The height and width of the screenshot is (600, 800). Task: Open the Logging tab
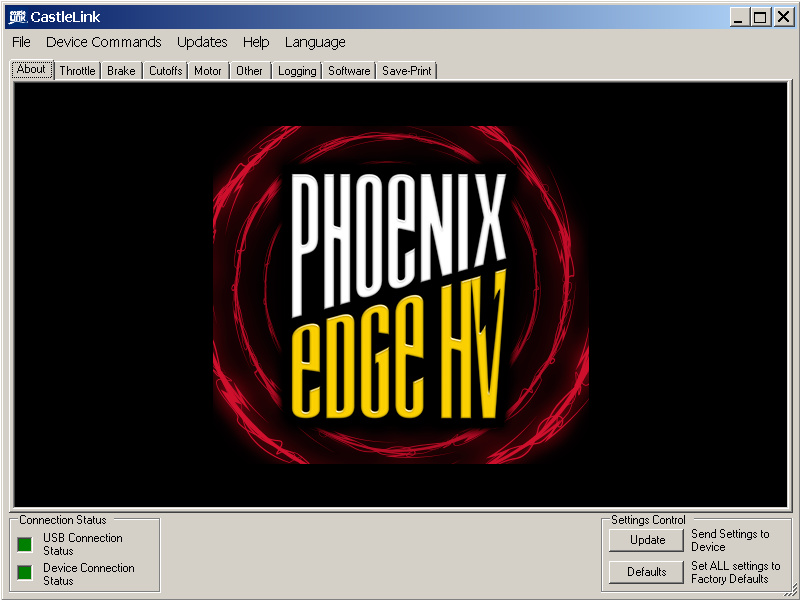click(297, 71)
